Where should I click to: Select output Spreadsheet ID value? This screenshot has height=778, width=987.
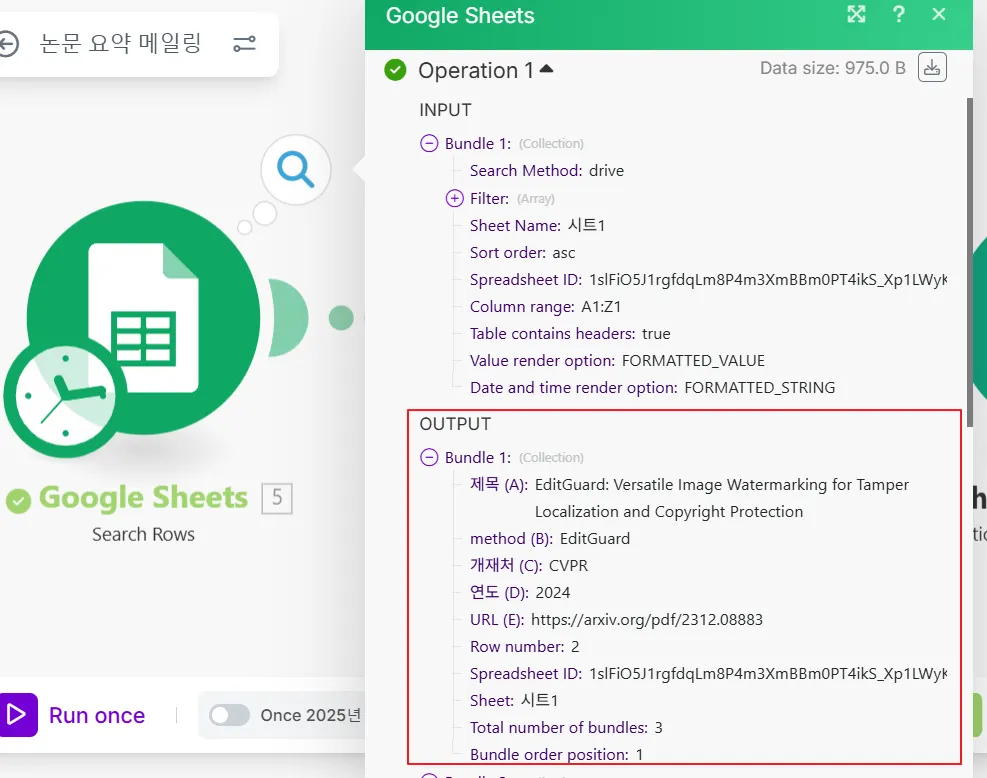coord(768,674)
